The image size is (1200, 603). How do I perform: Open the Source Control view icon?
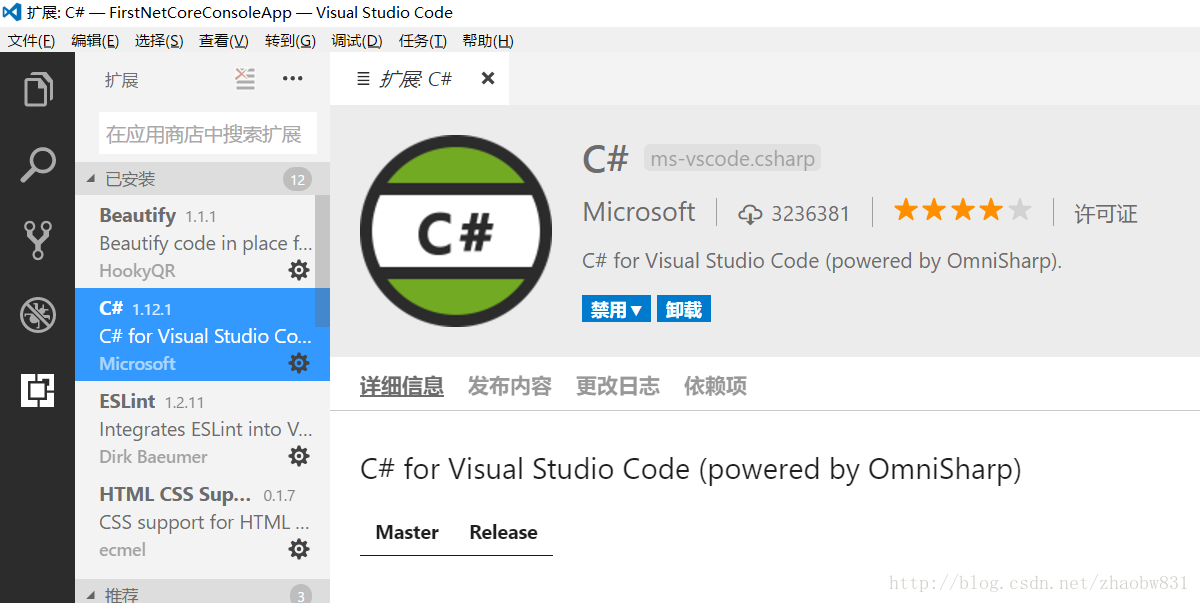pos(37,240)
